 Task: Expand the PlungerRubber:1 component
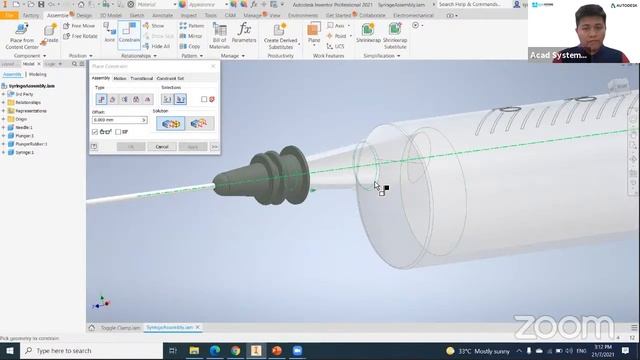point(4,144)
